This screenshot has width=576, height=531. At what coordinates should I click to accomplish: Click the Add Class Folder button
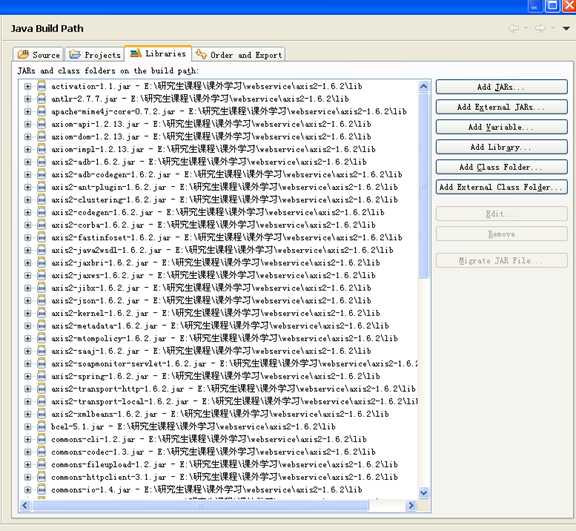(501, 167)
